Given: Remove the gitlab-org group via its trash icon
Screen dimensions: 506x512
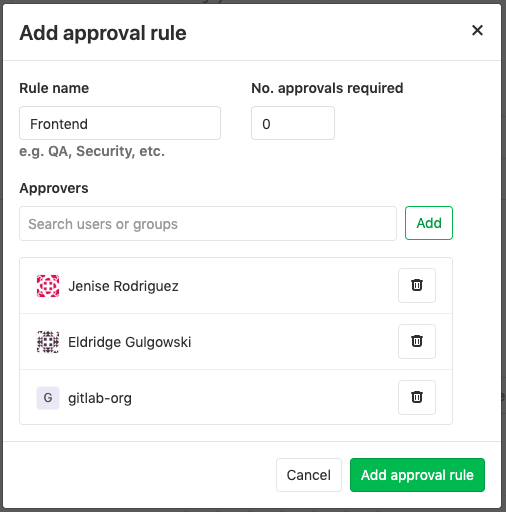Looking at the screenshot, I should [417, 397].
